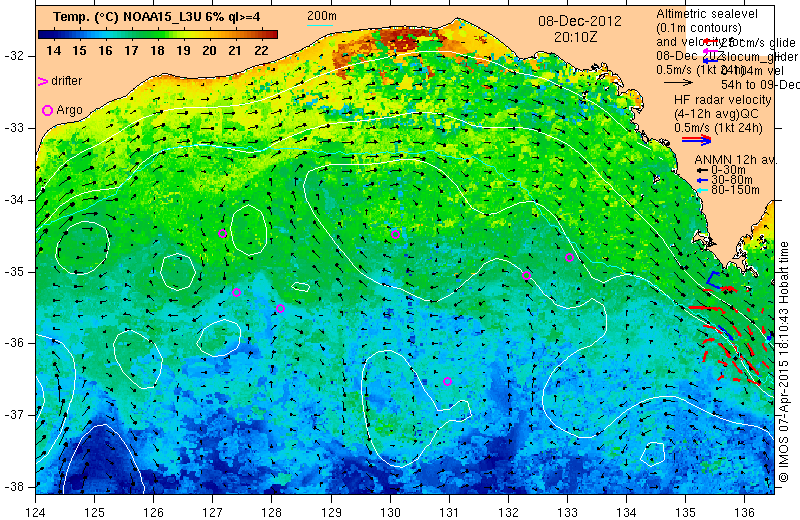Click the longitude axis label '136'
Image resolution: width=800 pixels, height=520 pixels.
pos(744,511)
